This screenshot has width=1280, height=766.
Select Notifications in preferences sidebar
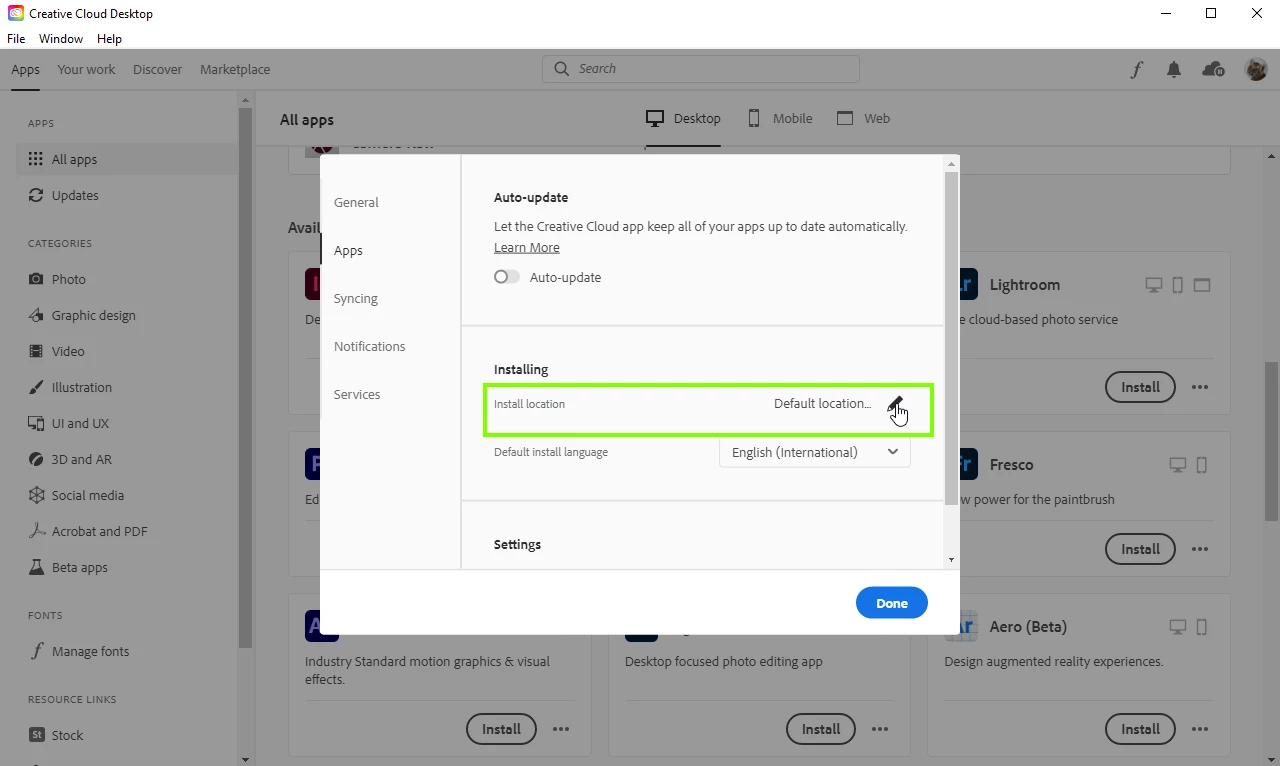(x=370, y=346)
